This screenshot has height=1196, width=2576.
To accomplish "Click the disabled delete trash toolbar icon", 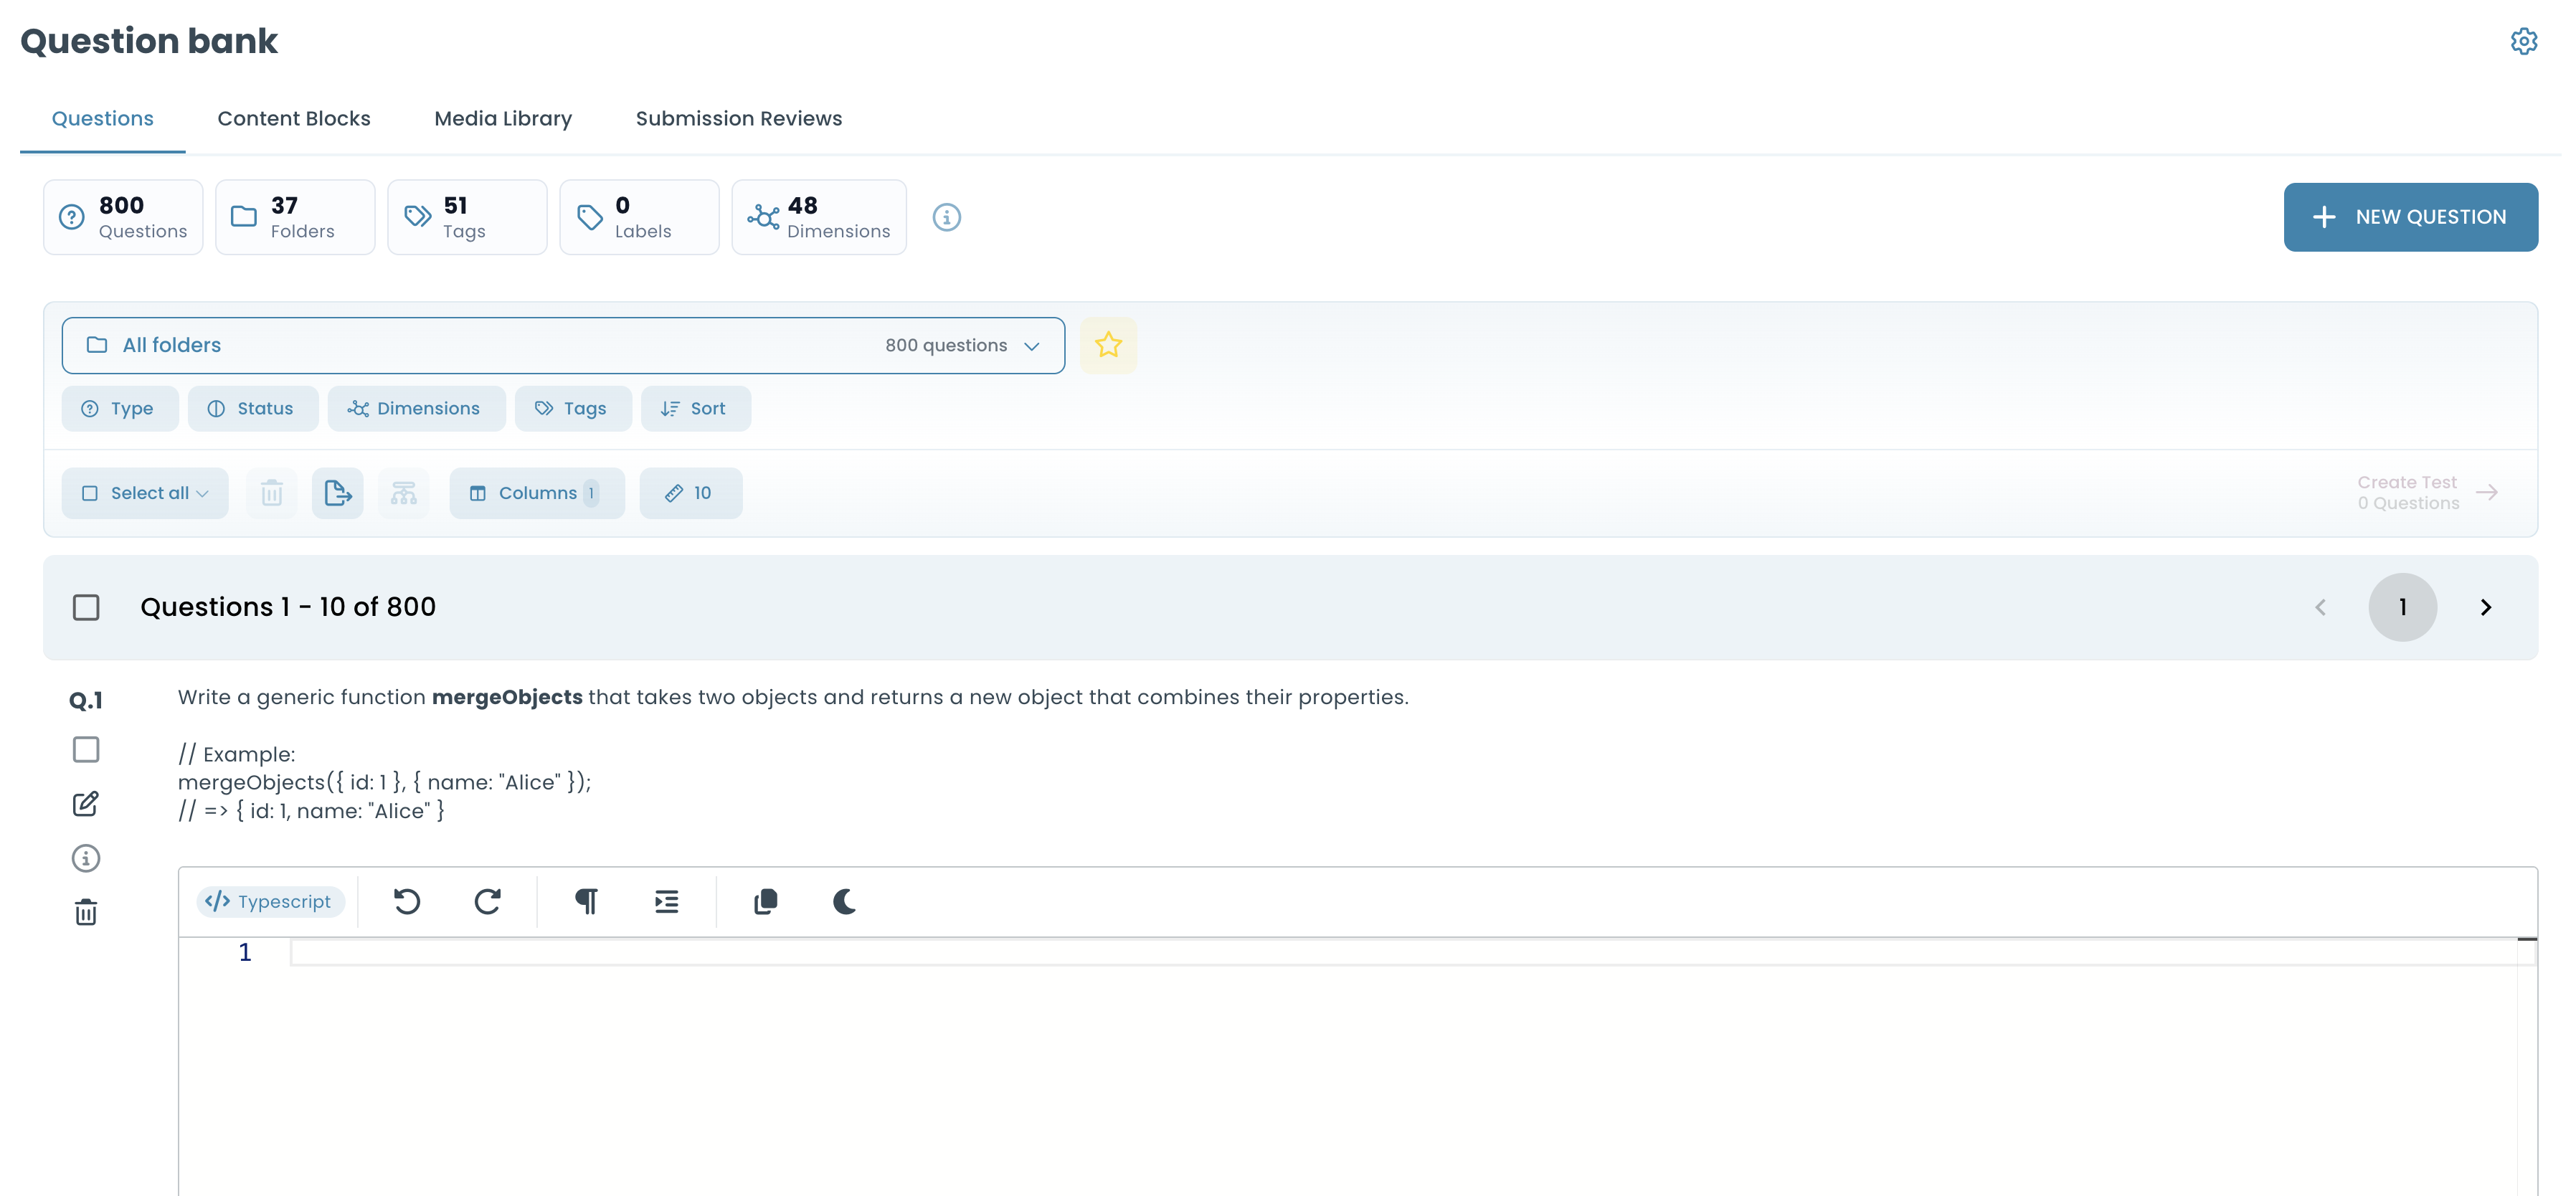I will click(272, 493).
